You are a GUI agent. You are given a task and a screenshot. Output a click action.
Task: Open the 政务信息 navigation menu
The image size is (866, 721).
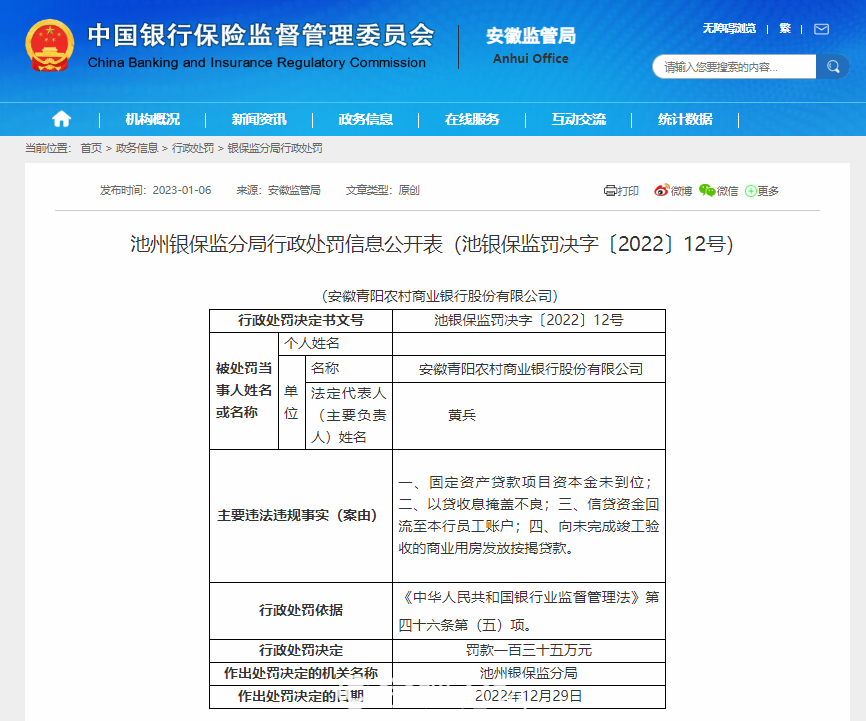[366, 119]
